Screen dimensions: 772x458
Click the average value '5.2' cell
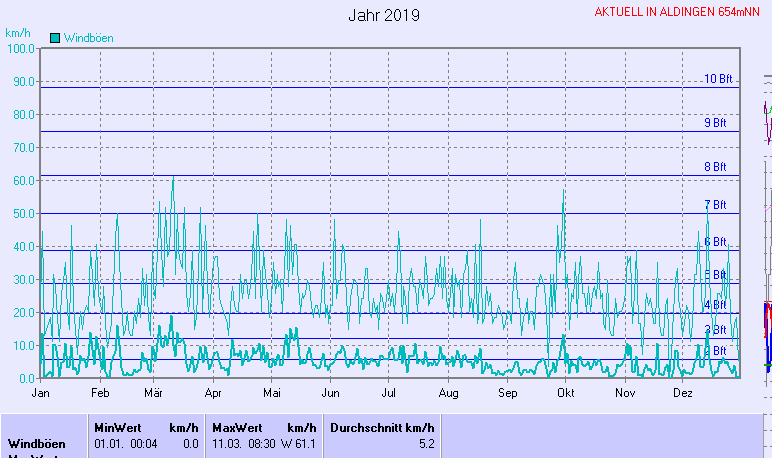pos(426,443)
